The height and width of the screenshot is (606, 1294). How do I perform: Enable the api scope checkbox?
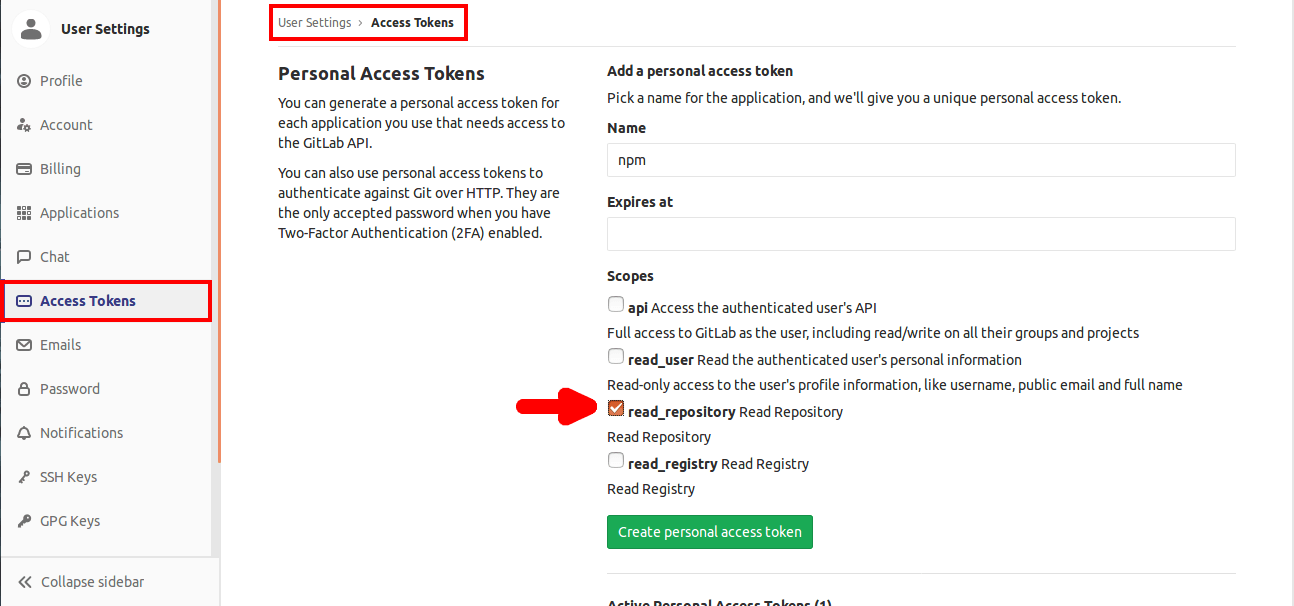(x=616, y=305)
